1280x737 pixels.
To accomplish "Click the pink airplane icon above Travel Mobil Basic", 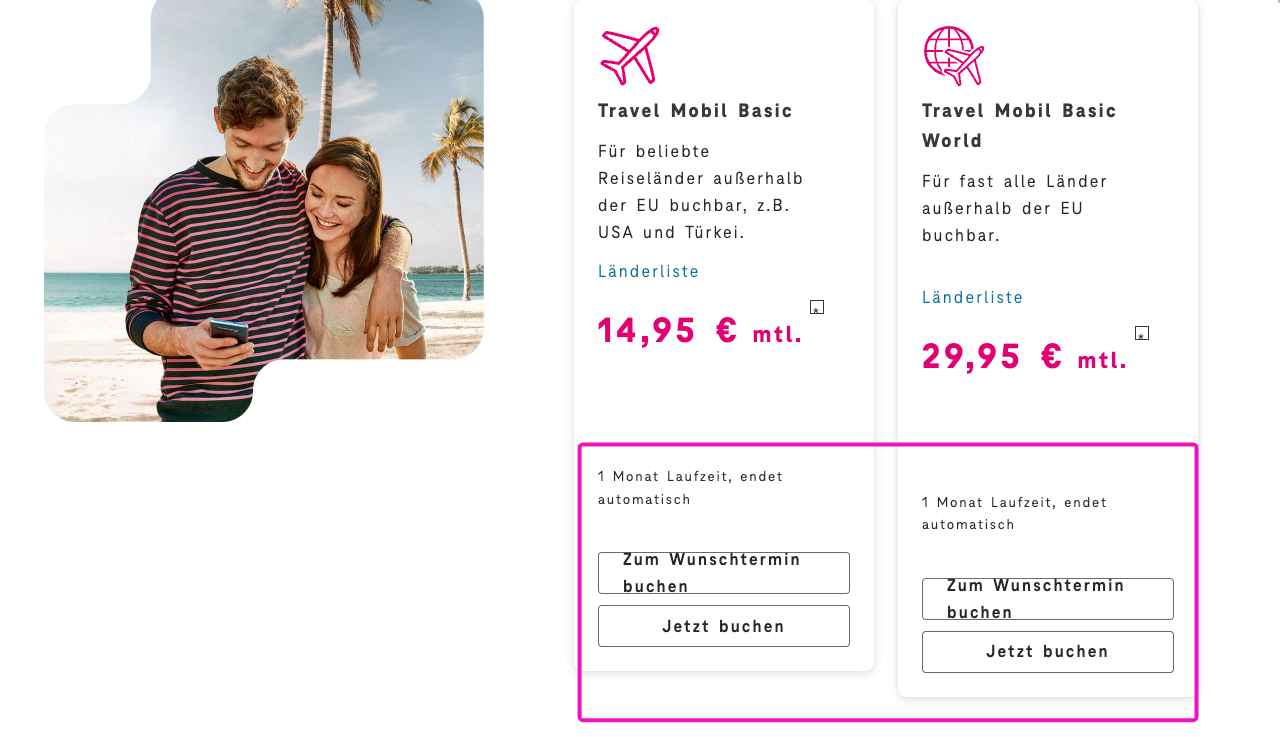I will [x=628, y=55].
